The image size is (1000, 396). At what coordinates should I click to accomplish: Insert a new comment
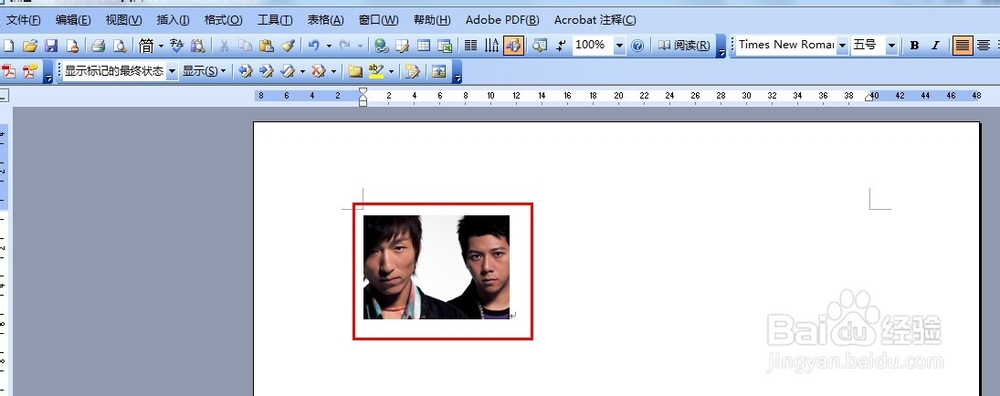tap(355, 71)
